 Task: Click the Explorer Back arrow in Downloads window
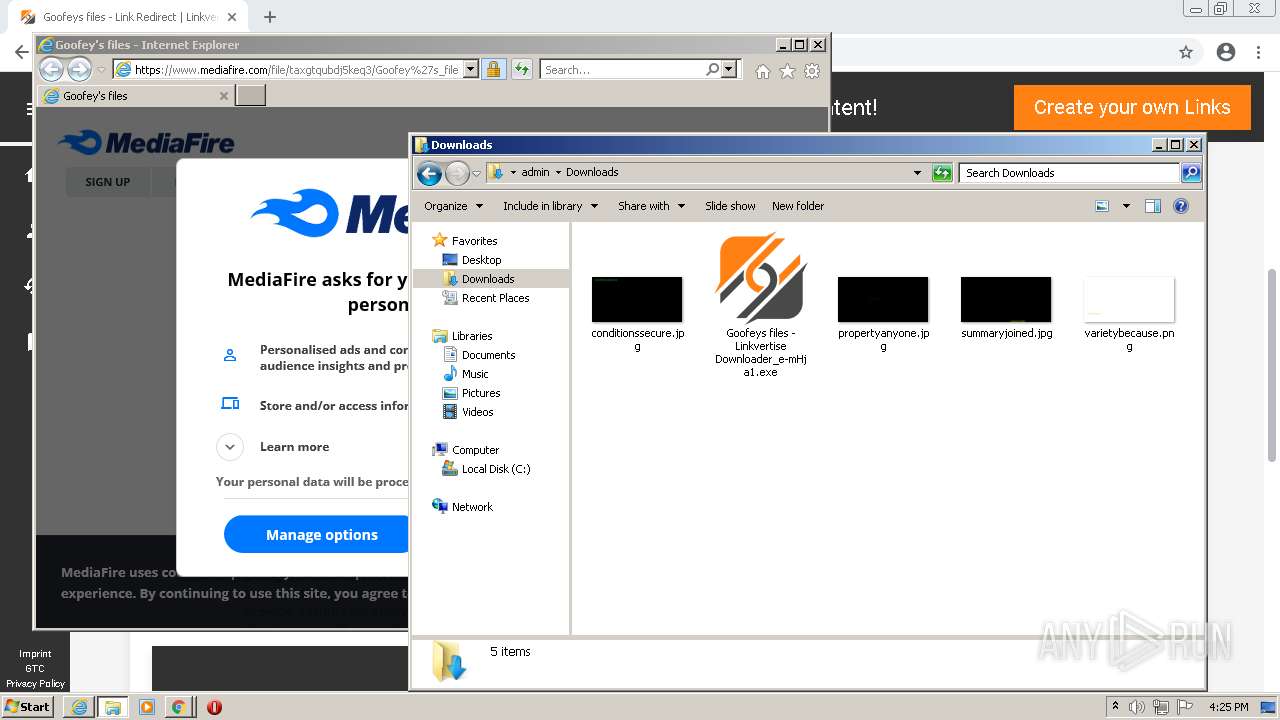click(x=429, y=173)
